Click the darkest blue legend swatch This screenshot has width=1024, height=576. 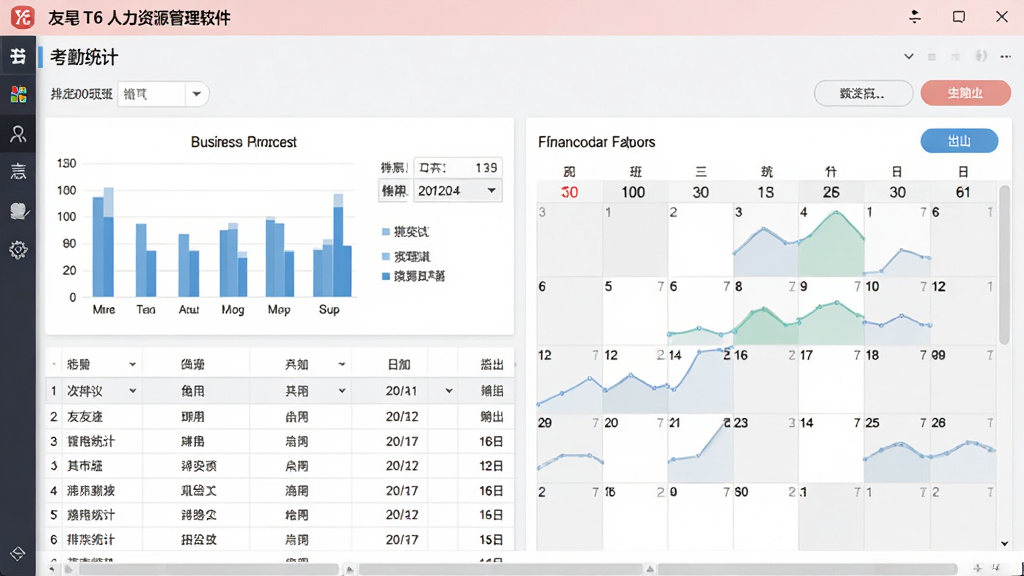385,276
